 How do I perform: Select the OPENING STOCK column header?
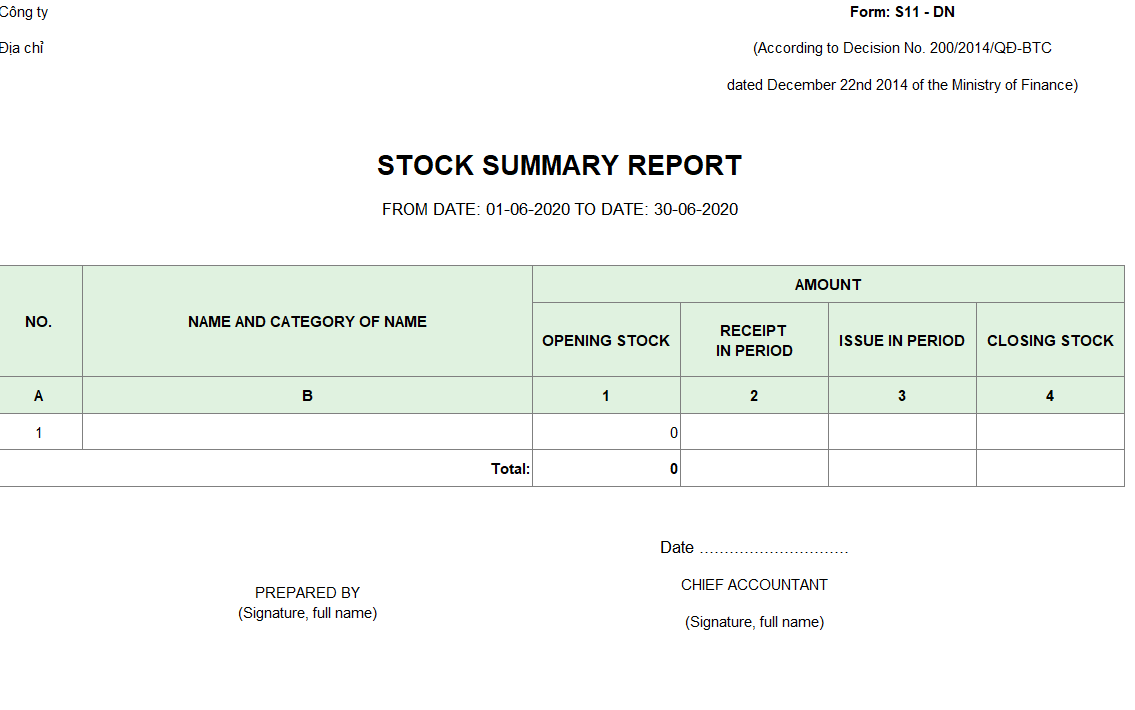[x=607, y=340]
